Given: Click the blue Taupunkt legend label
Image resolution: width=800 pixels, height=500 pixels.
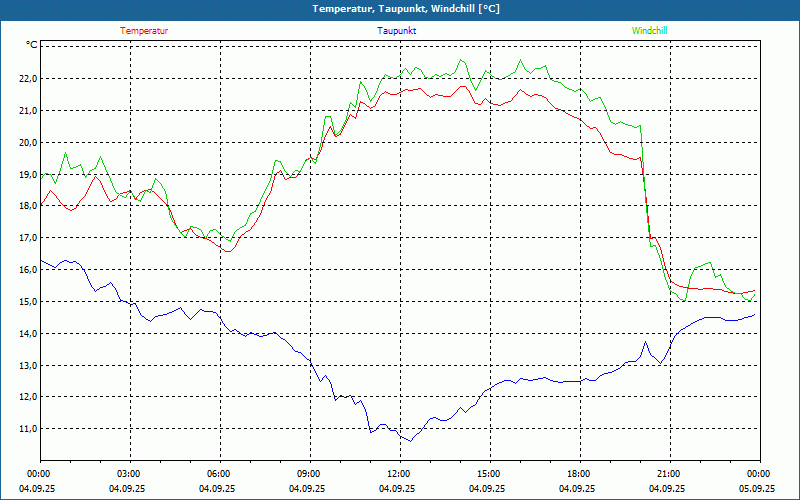Looking at the screenshot, I should click(x=397, y=31).
